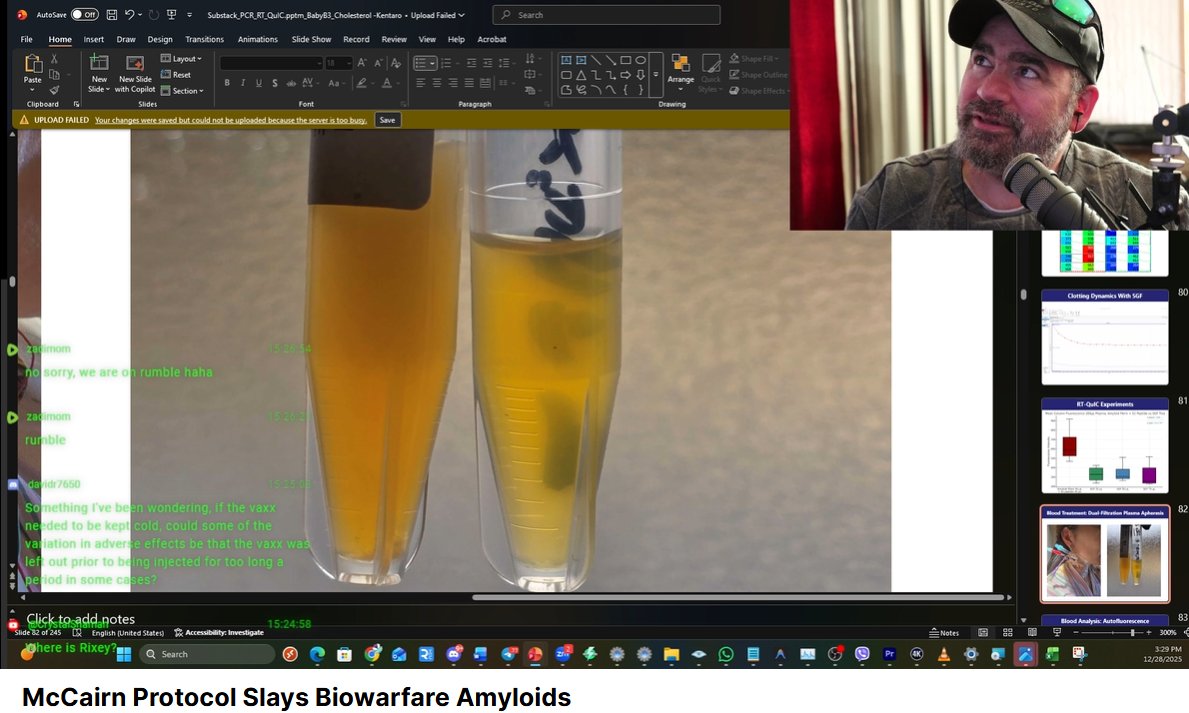This screenshot has height=713, width=1189.
Task: Click the Shape Outline button
Action: 758,74
